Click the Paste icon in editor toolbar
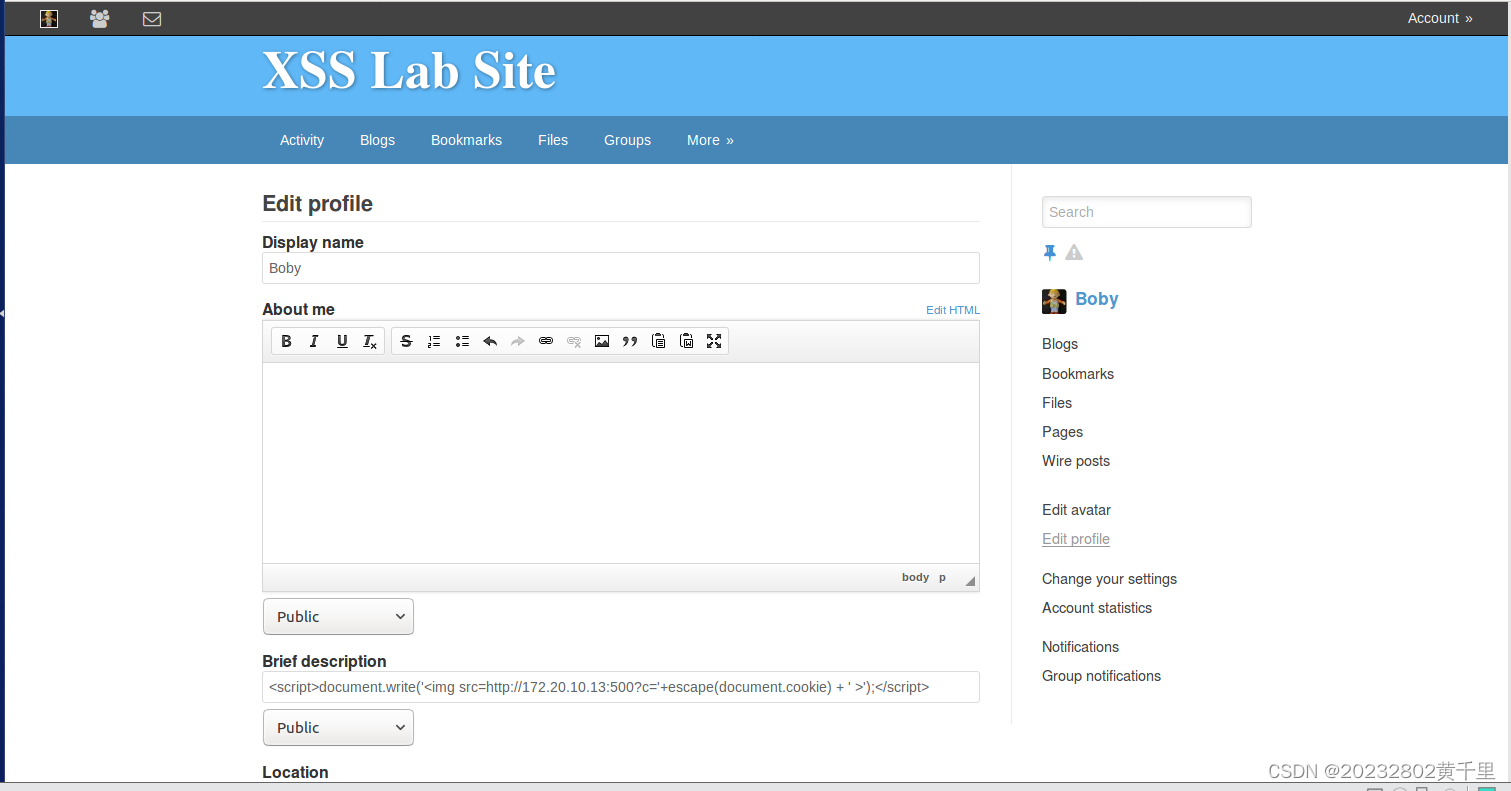The height and width of the screenshot is (791, 1511). 658,341
